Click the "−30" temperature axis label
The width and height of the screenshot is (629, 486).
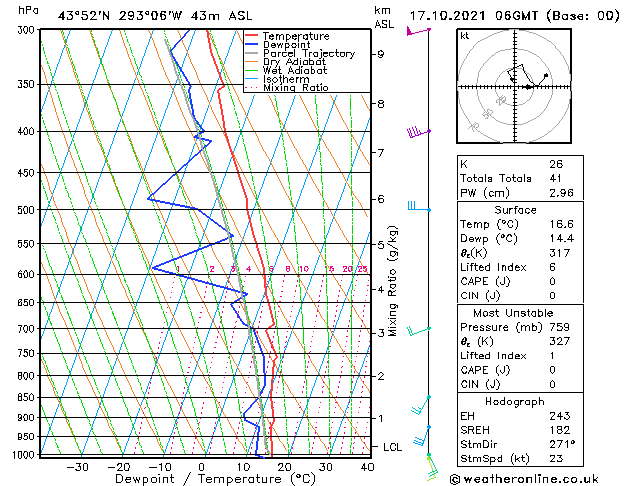77,467
